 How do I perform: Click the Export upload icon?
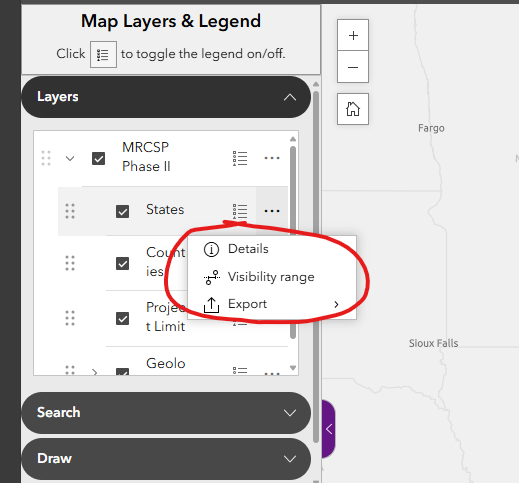coord(211,305)
